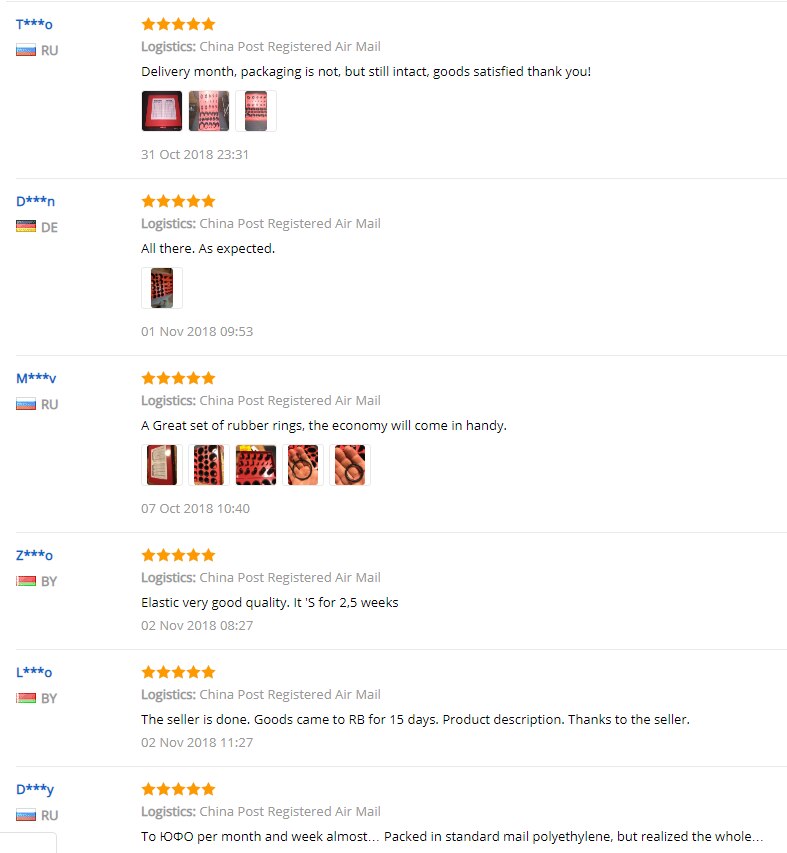This screenshot has height=853, width=787.
Task: Open T***o's third review photo
Action: tap(256, 111)
